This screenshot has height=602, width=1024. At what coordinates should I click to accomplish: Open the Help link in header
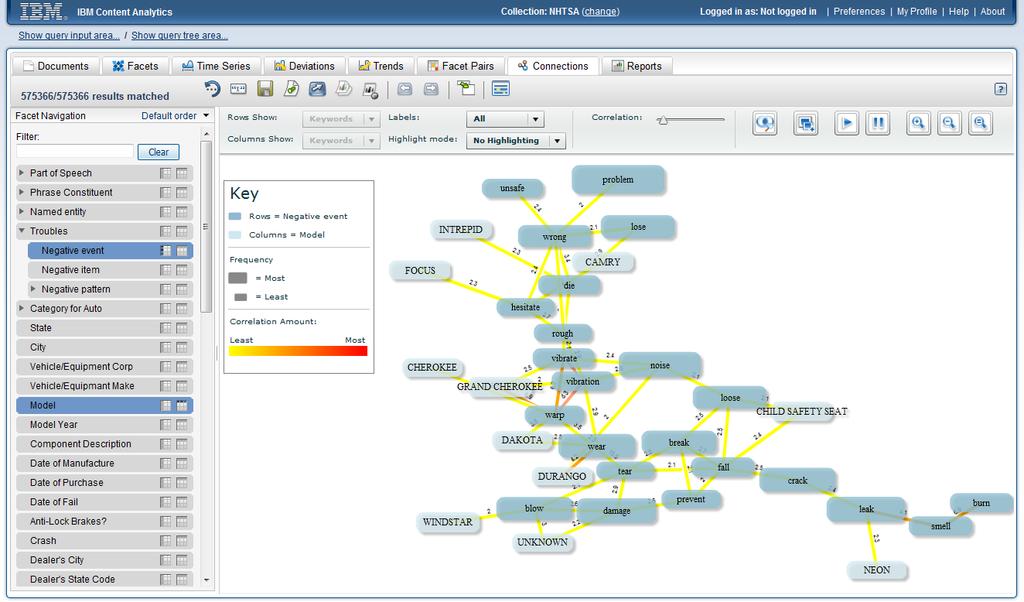point(959,12)
